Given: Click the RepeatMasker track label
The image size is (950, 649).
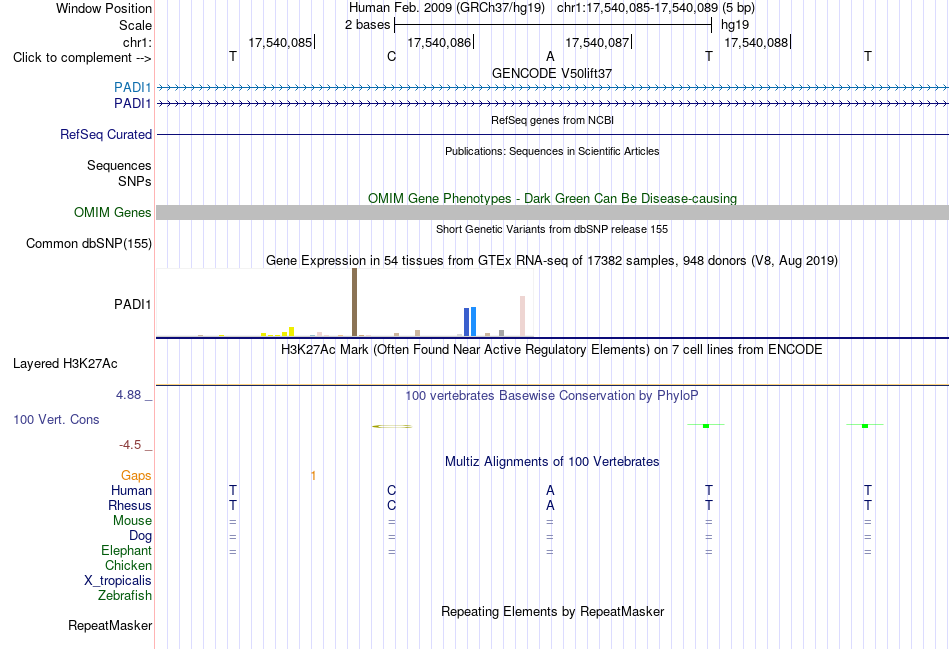Looking at the screenshot, I should point(110,625).
